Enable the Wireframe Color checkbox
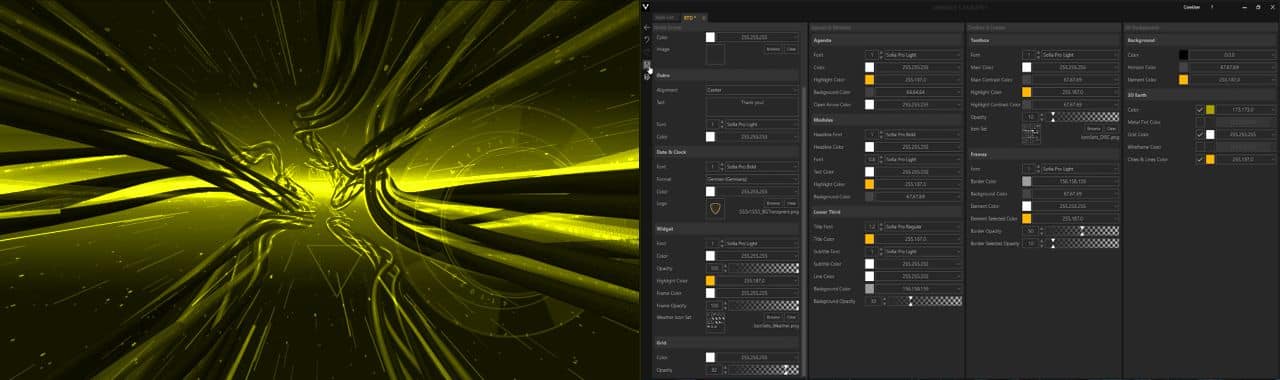Viewport: 1280px width, 380px height. [1200, 146]
